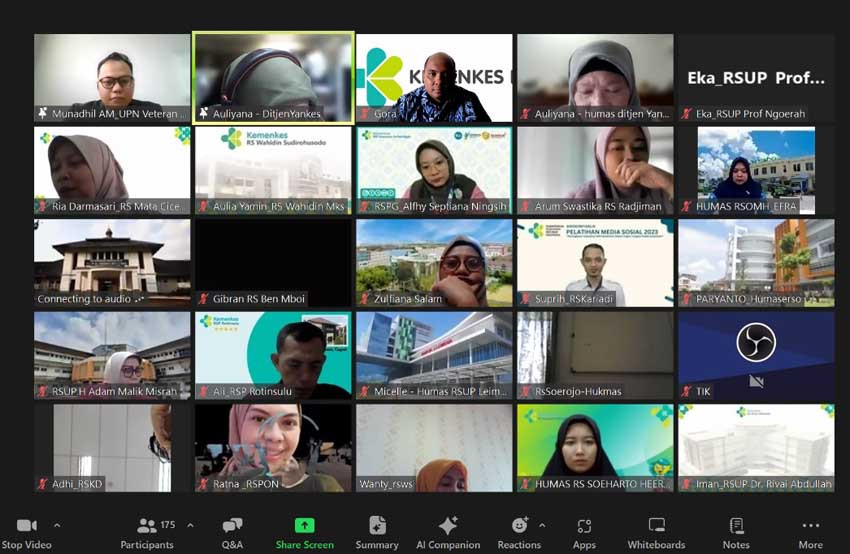Open the Reactions smiley icon
The height and width of the screenshot is (554, 850).
pyautogui.click(x=519, y=525)
